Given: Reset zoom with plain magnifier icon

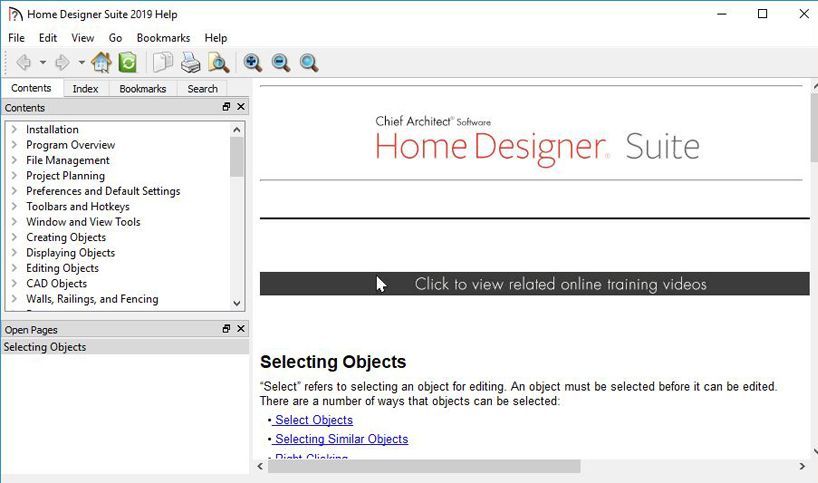Looking at the screenshot, I should coord(309,63).
